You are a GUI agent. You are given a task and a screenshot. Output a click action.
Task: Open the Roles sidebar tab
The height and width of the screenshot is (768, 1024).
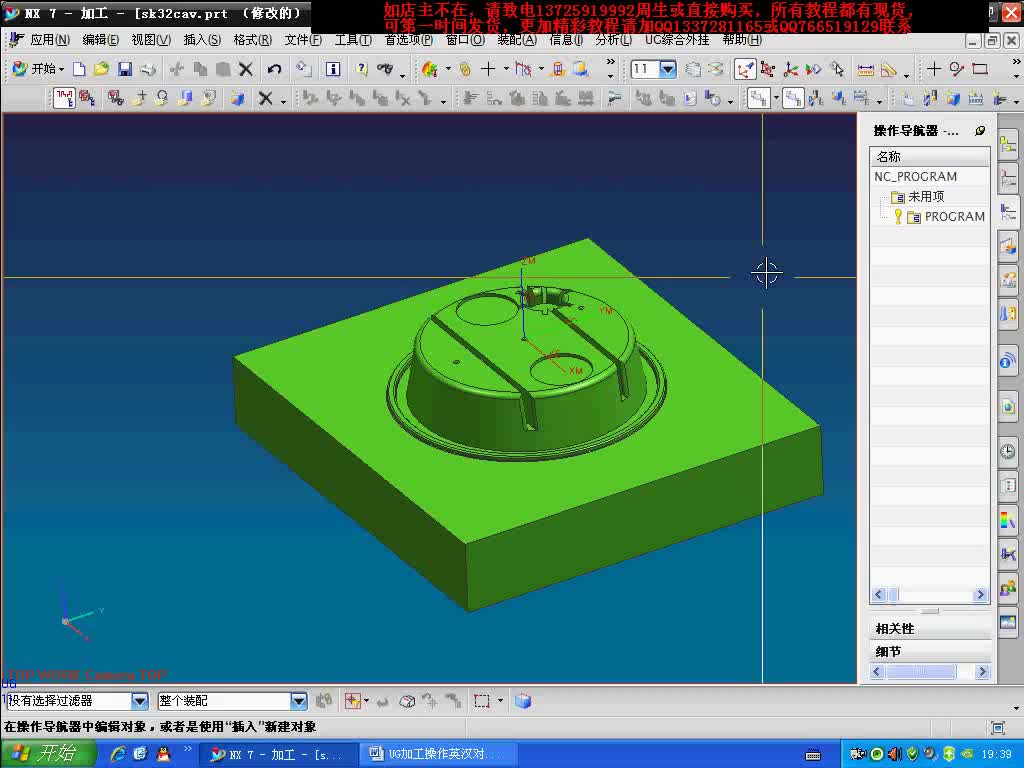1008,588
